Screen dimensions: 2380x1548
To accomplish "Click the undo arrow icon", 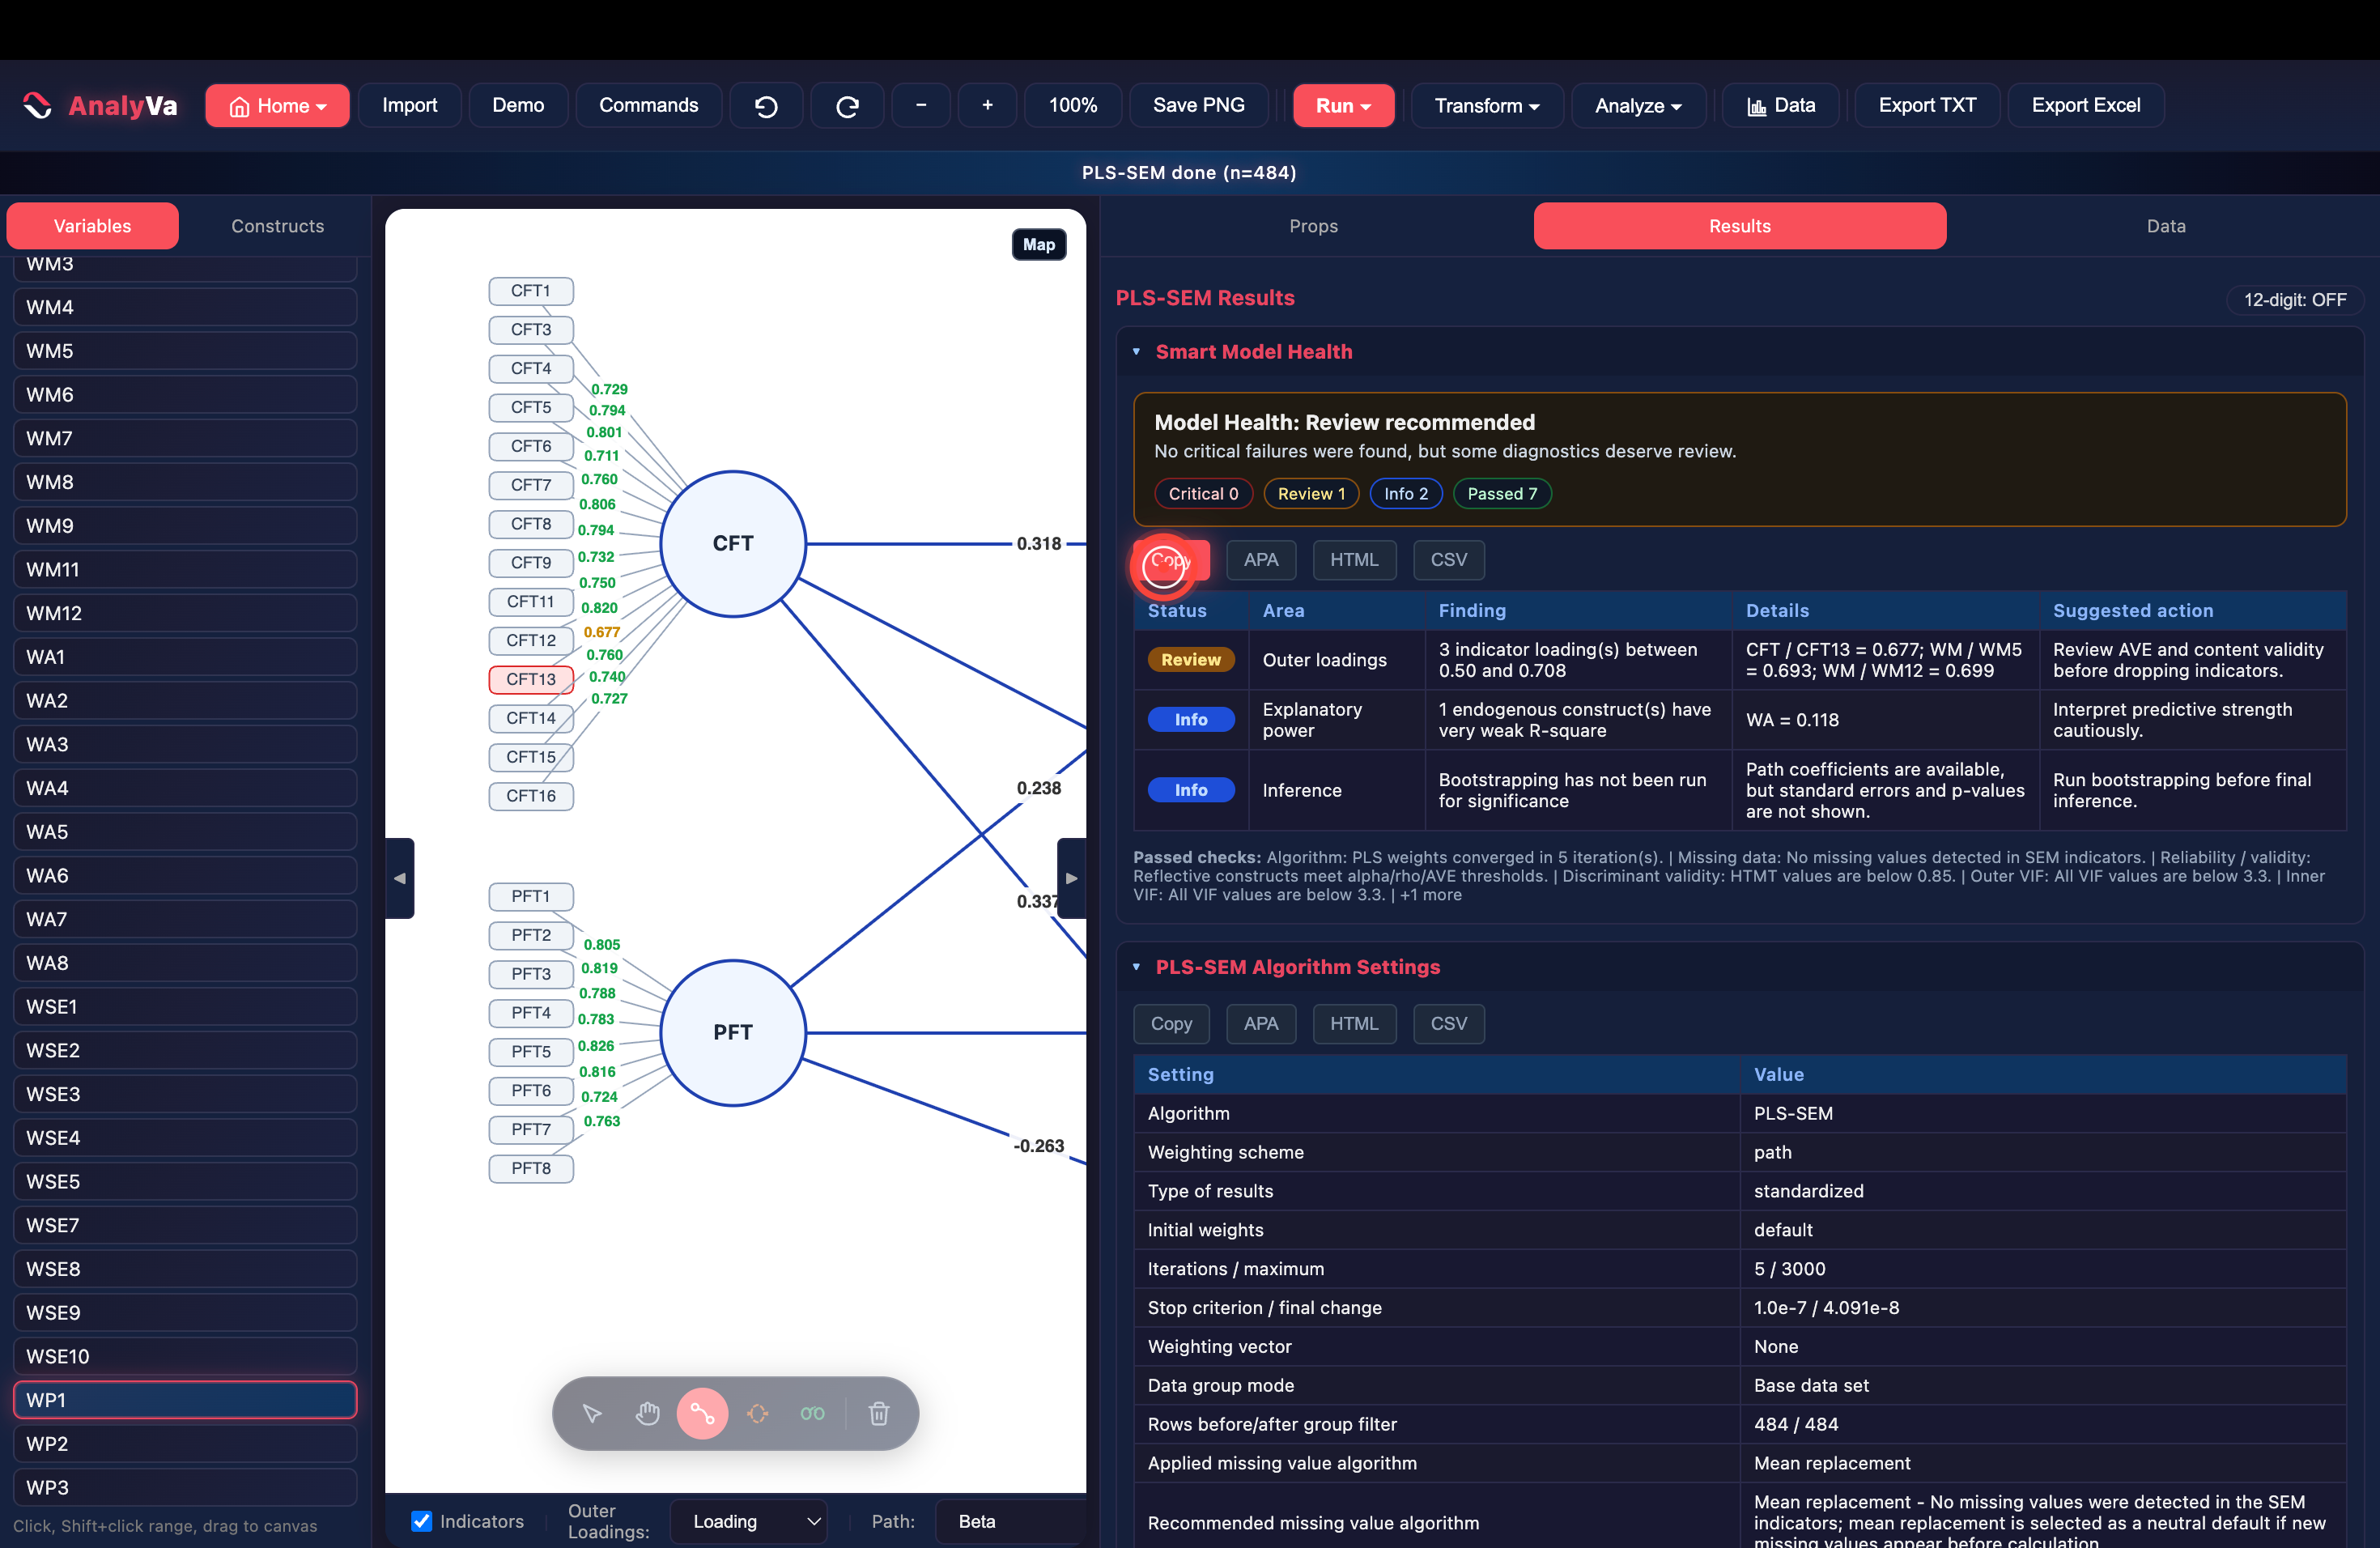I will tap(766, 105).
